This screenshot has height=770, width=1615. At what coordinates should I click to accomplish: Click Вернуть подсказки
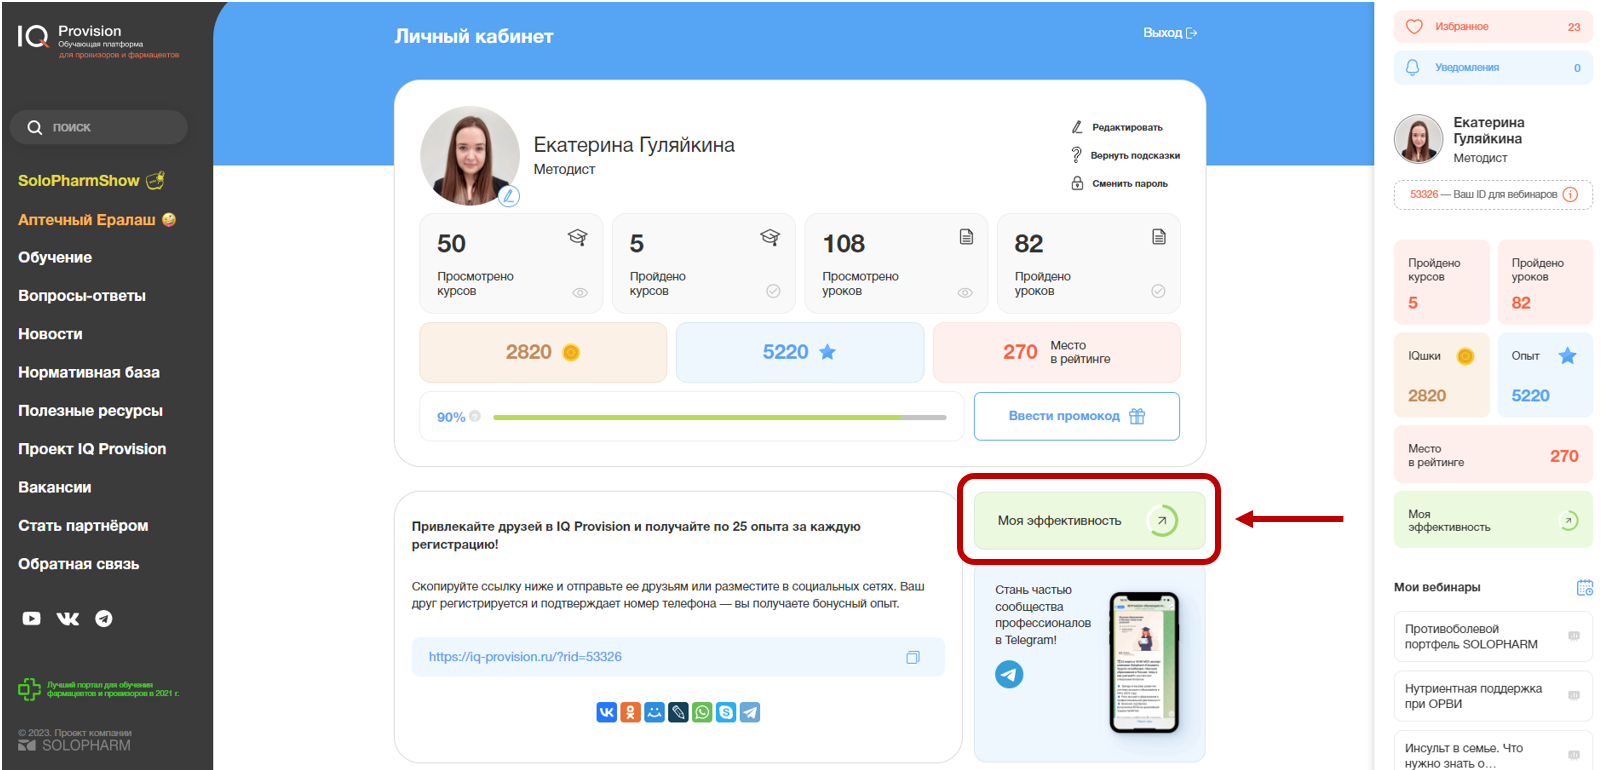click(1126, 155)
